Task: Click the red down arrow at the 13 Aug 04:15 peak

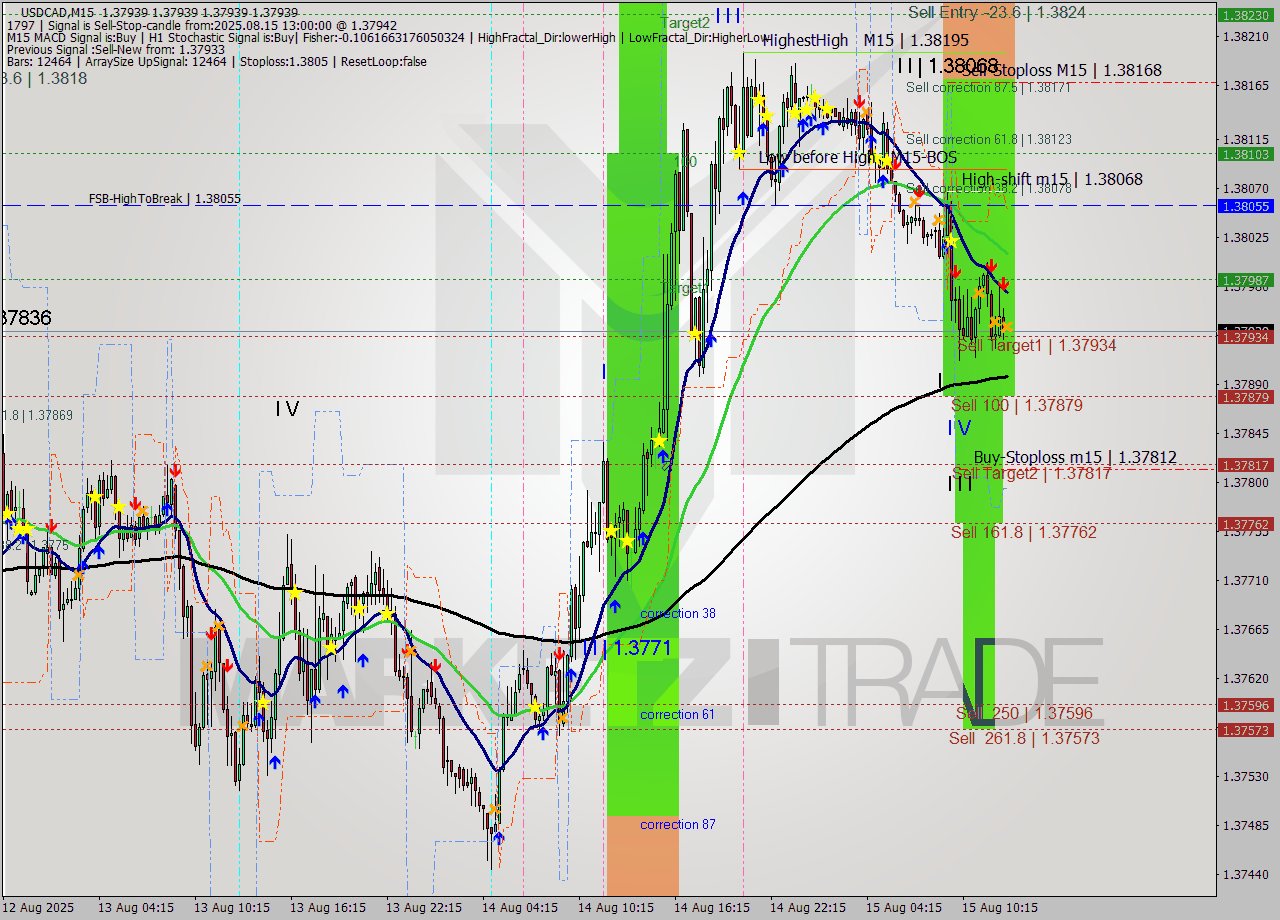Action: coord(176,470)
